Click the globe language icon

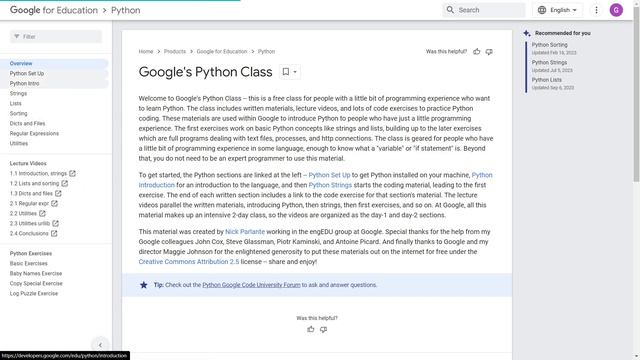pyautogui.click(x=542, y=10)
